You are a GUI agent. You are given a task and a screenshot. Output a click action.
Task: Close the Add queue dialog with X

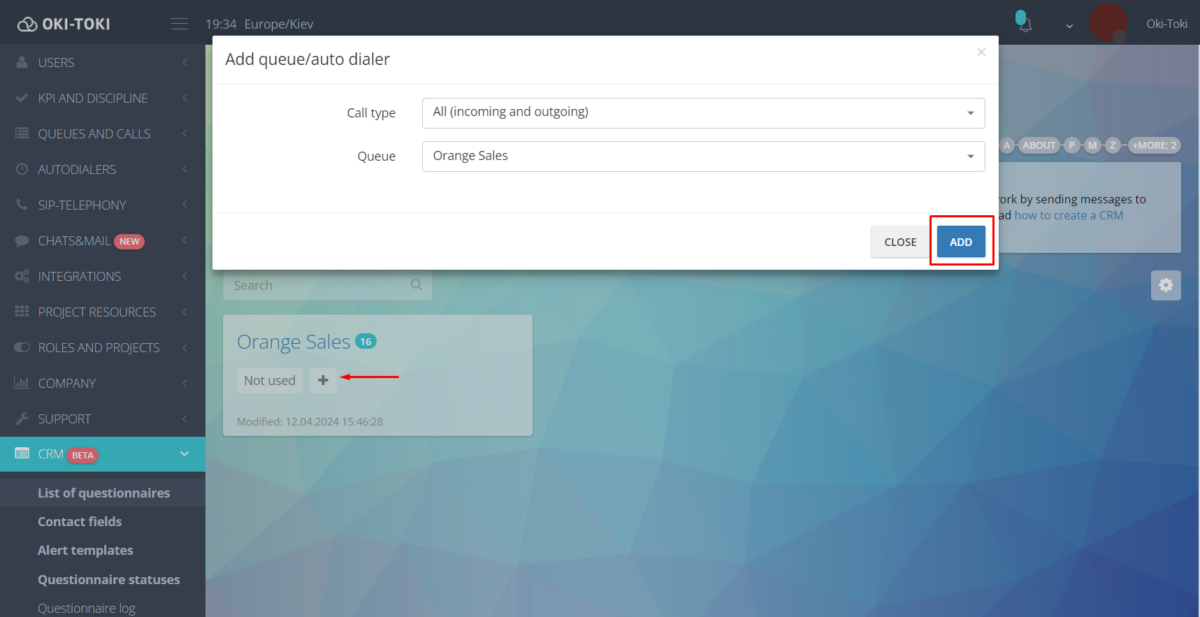pyautogui.click(x=981, y=52)
